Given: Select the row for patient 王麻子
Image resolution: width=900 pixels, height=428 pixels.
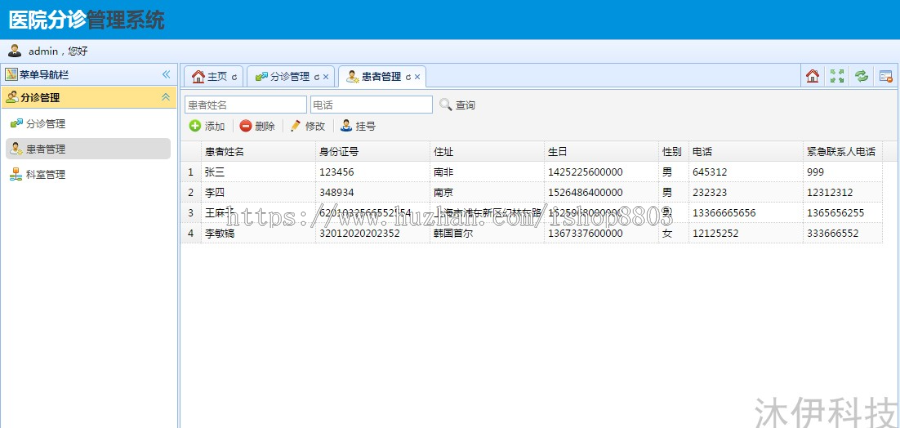Looking at the screenshot, I should (x=532, y=213).
